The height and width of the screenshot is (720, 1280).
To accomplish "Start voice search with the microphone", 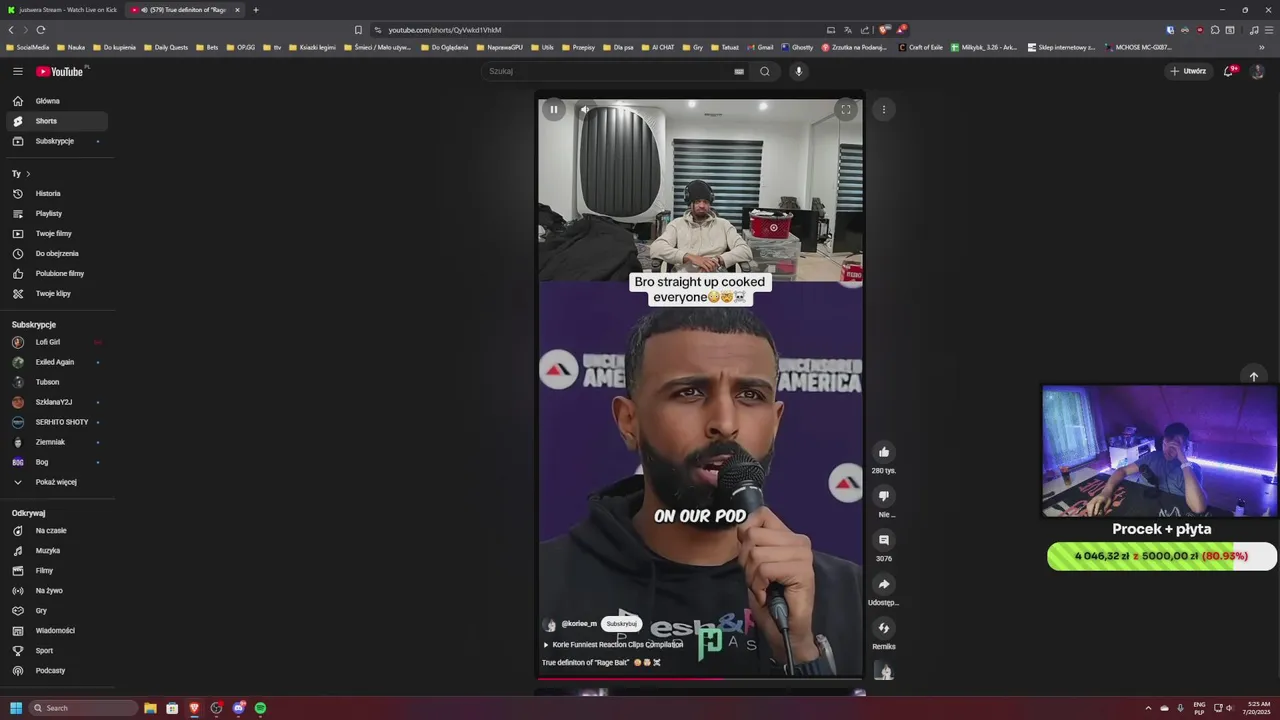I will (798, 71).
